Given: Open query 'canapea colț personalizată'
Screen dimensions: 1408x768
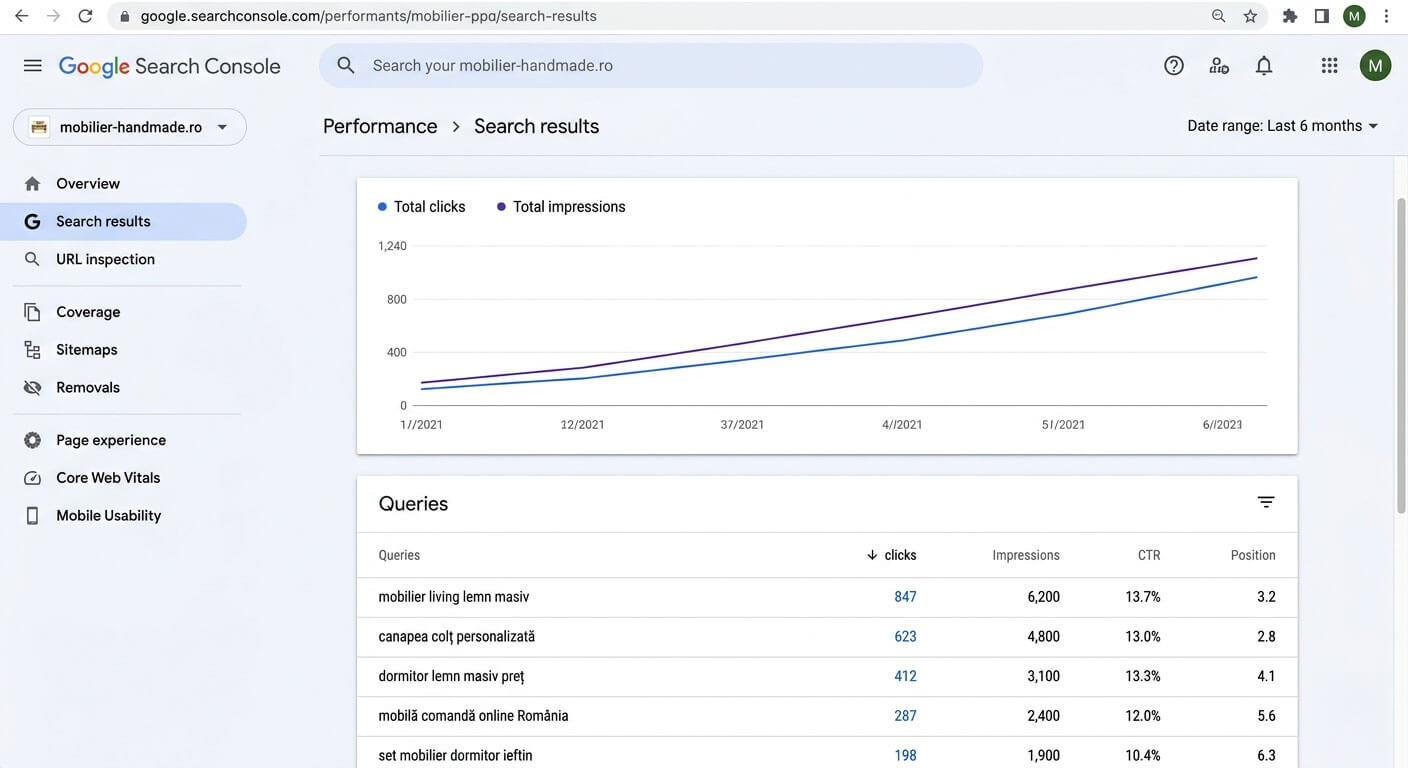Looking at the screenshot, I should pyautogui.click(x=456, y=637).
